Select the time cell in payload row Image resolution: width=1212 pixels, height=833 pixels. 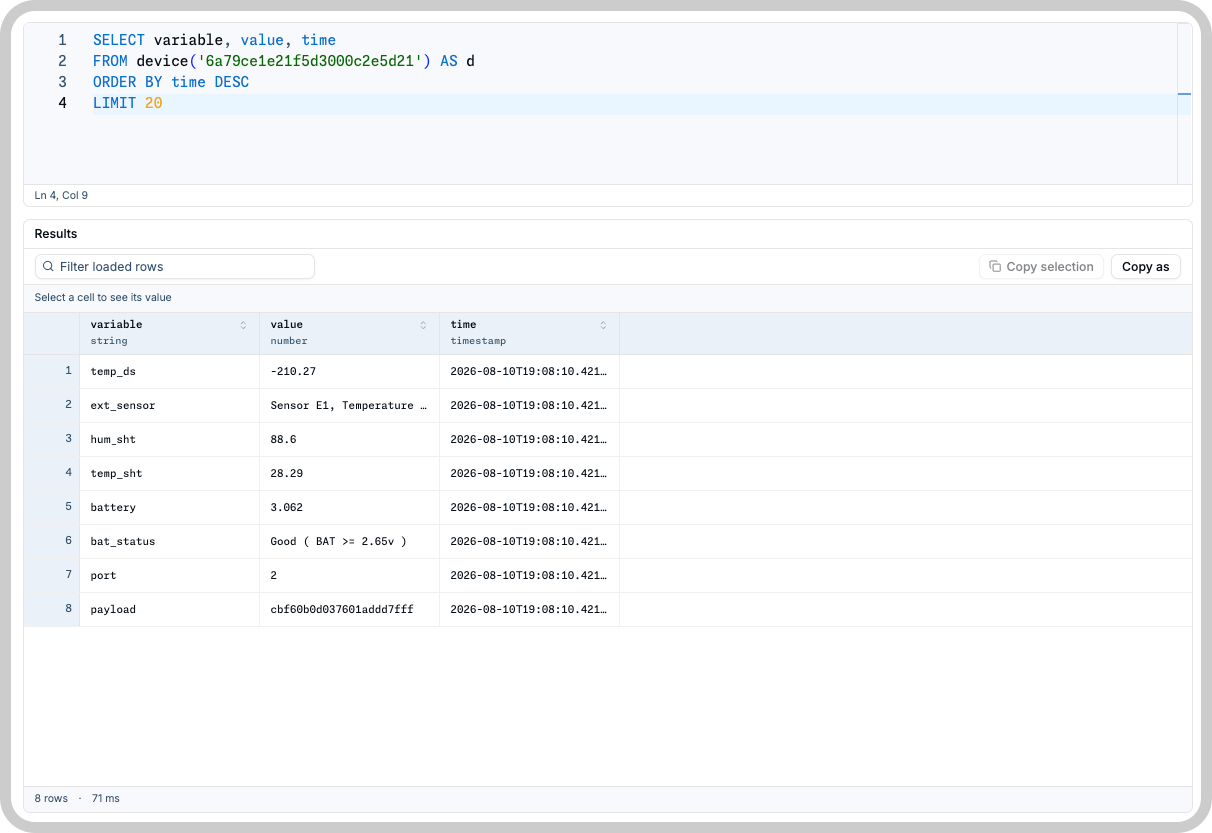[x=530, y=610]
